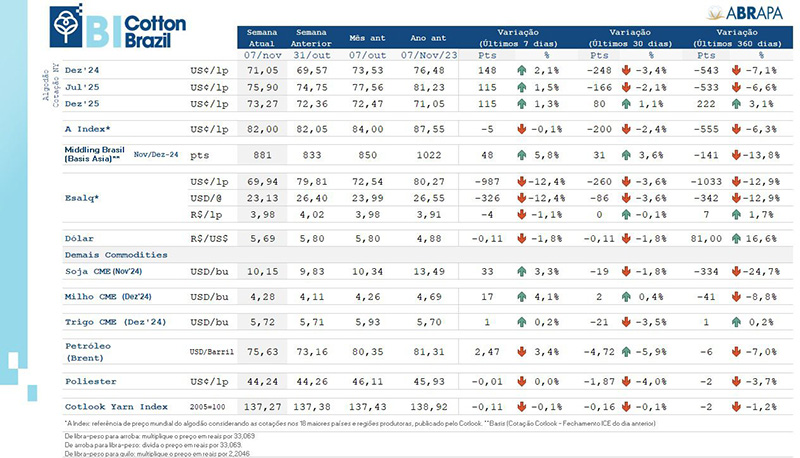Click the ABRAPA logo
The width and height of the screenshot is (800, 458).
745,12
